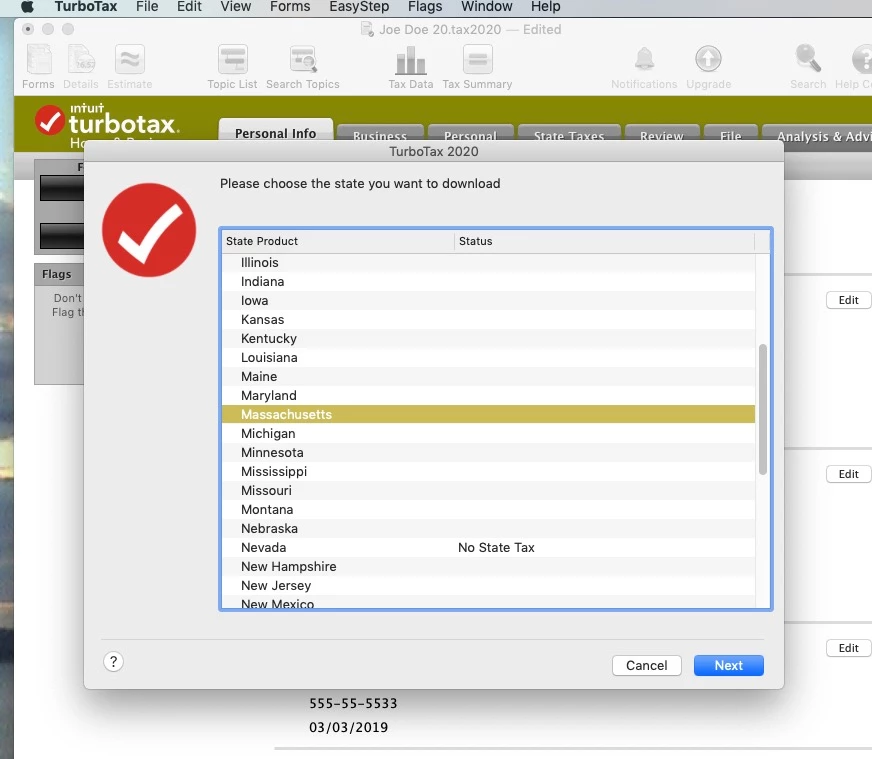872x759 pixels.
Task: Click the Next button
Action: coord(729,666)
